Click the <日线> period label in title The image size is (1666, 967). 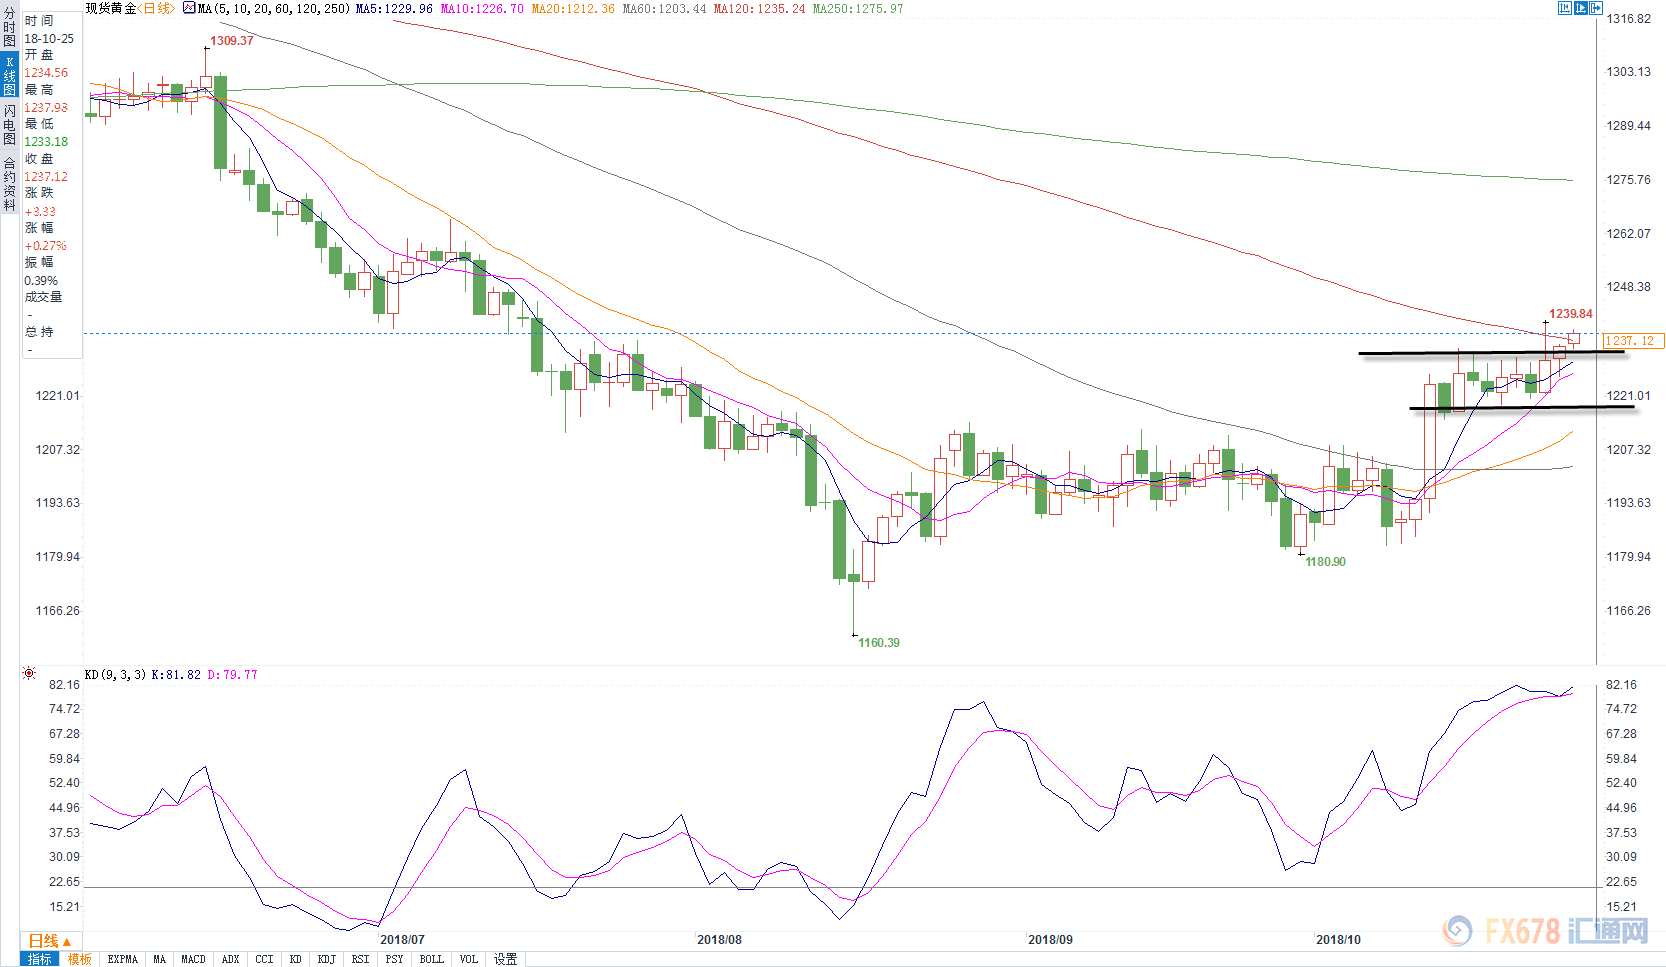tap(156, 8)
